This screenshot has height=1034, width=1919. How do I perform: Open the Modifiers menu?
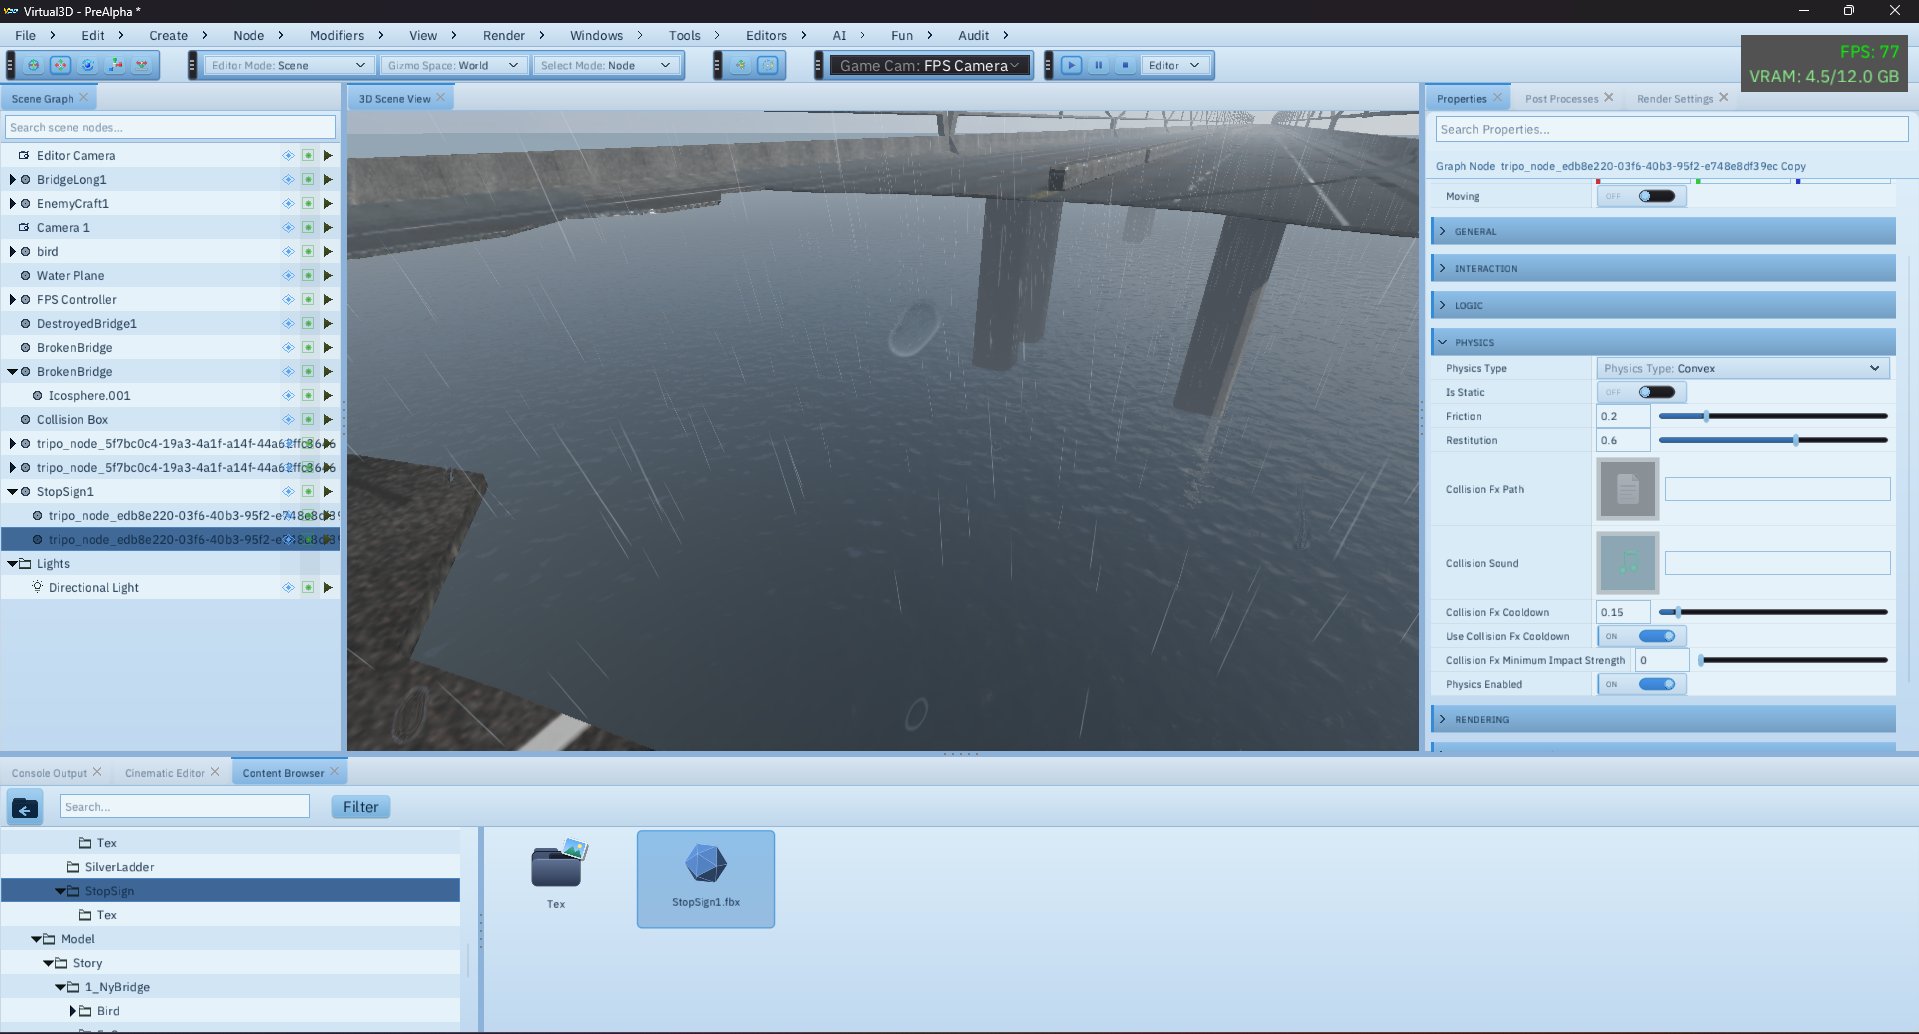(337, 35)
